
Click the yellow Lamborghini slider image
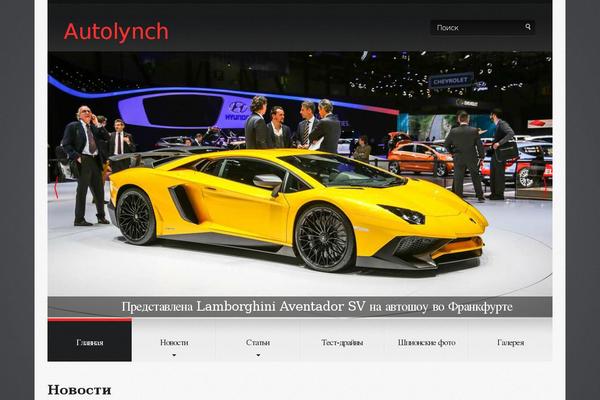pyautogui.click(x=300, y=174)
